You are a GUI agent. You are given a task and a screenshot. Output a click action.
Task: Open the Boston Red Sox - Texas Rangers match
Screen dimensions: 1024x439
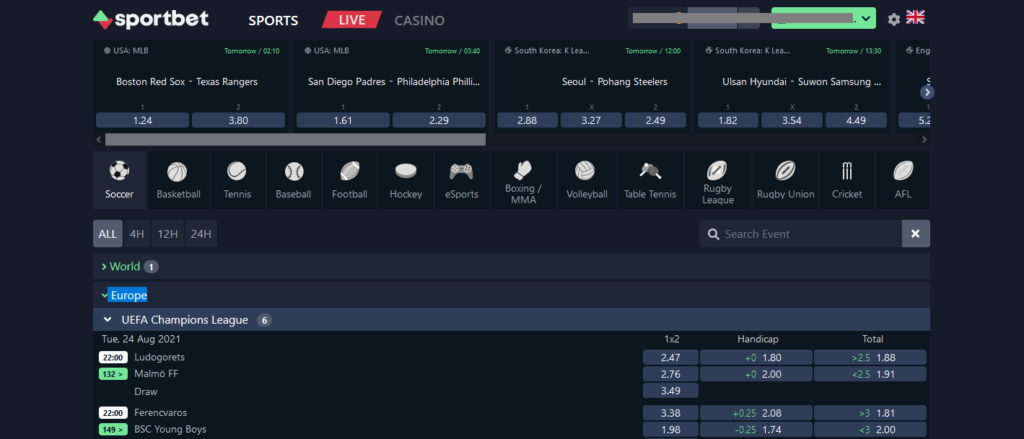pos(187,82)
